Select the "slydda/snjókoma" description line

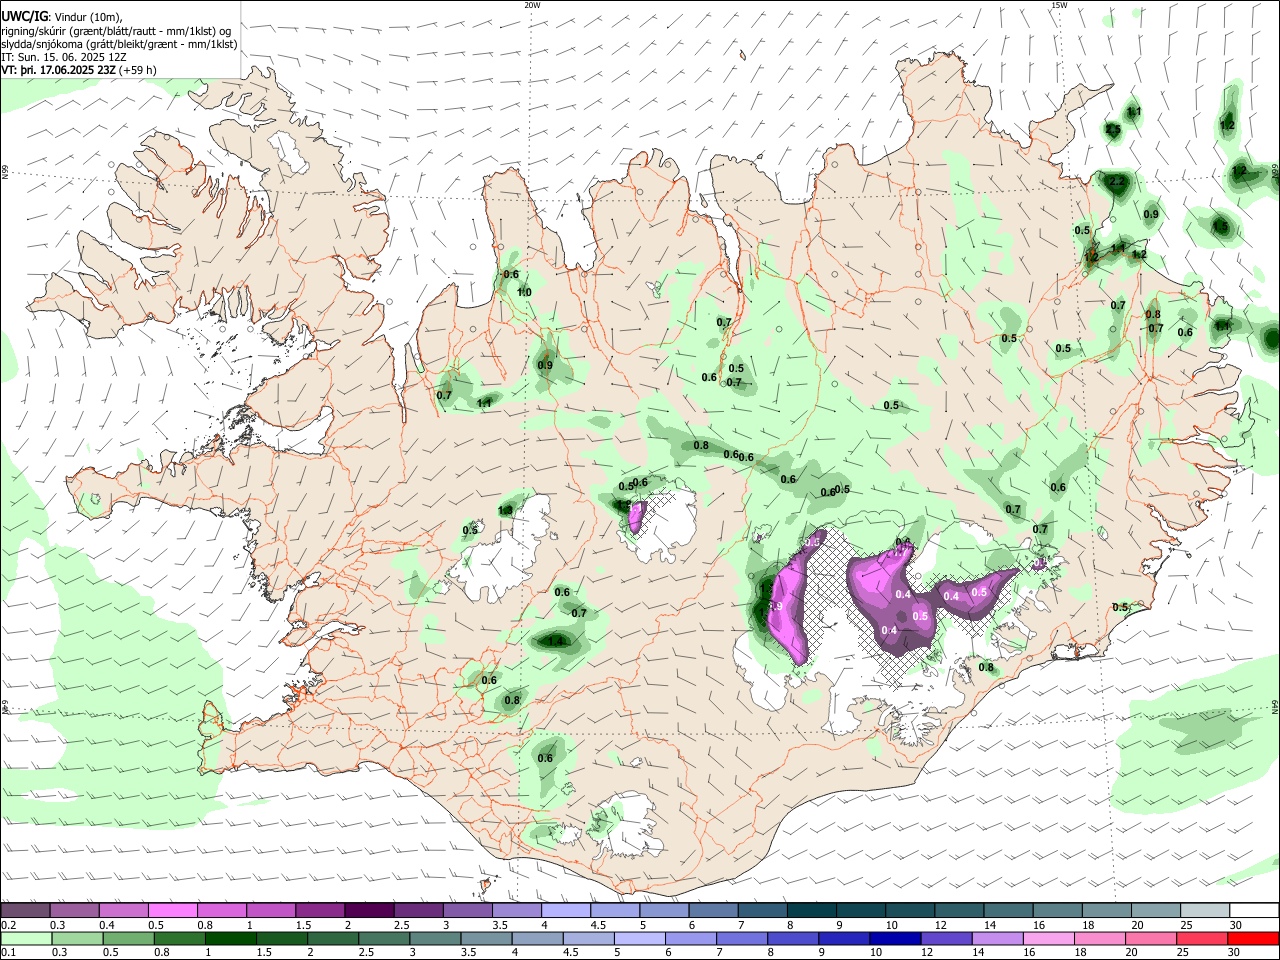click(x=119, y=44)
